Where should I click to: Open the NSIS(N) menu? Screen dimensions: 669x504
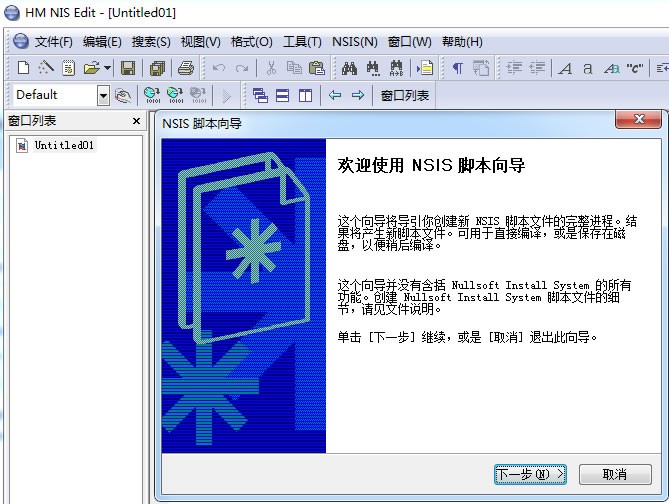(x=355, y=42)
